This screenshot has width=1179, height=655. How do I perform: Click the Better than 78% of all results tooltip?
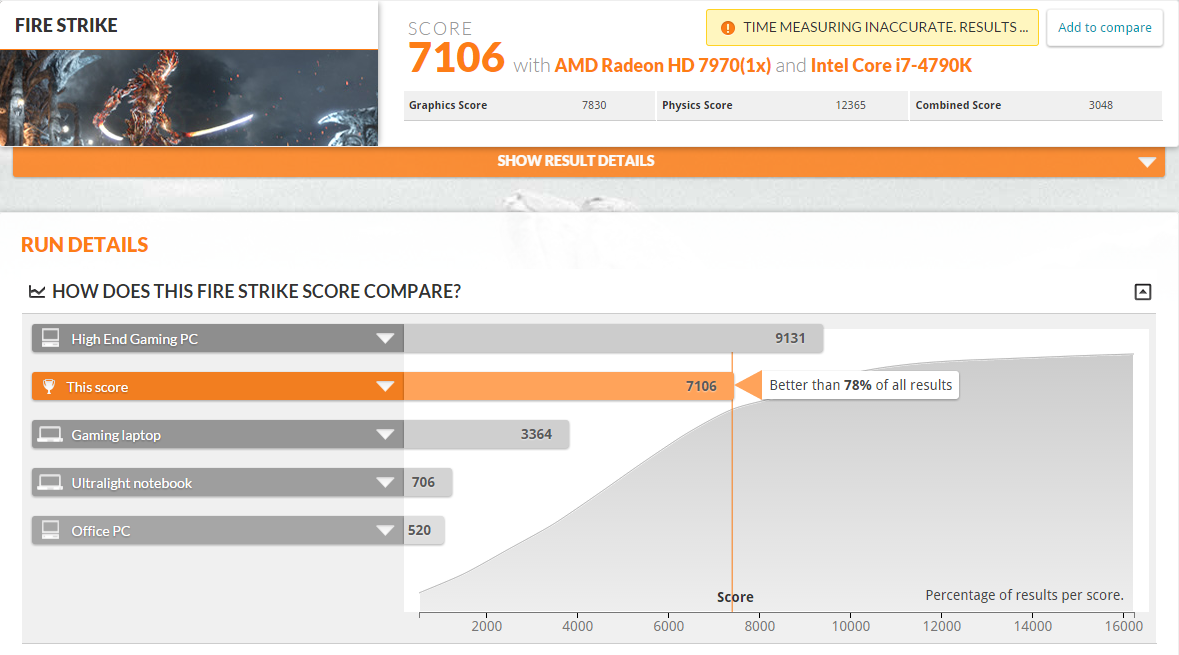861,385
